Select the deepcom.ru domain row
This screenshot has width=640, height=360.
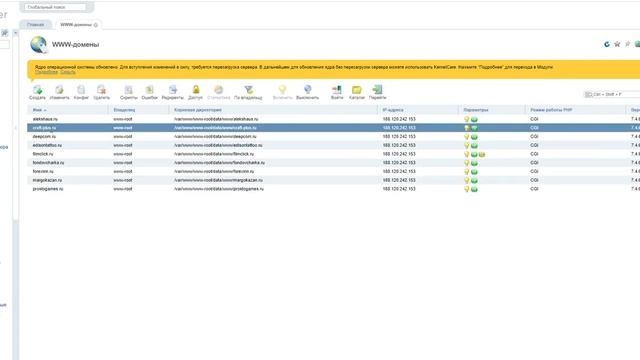333,137
